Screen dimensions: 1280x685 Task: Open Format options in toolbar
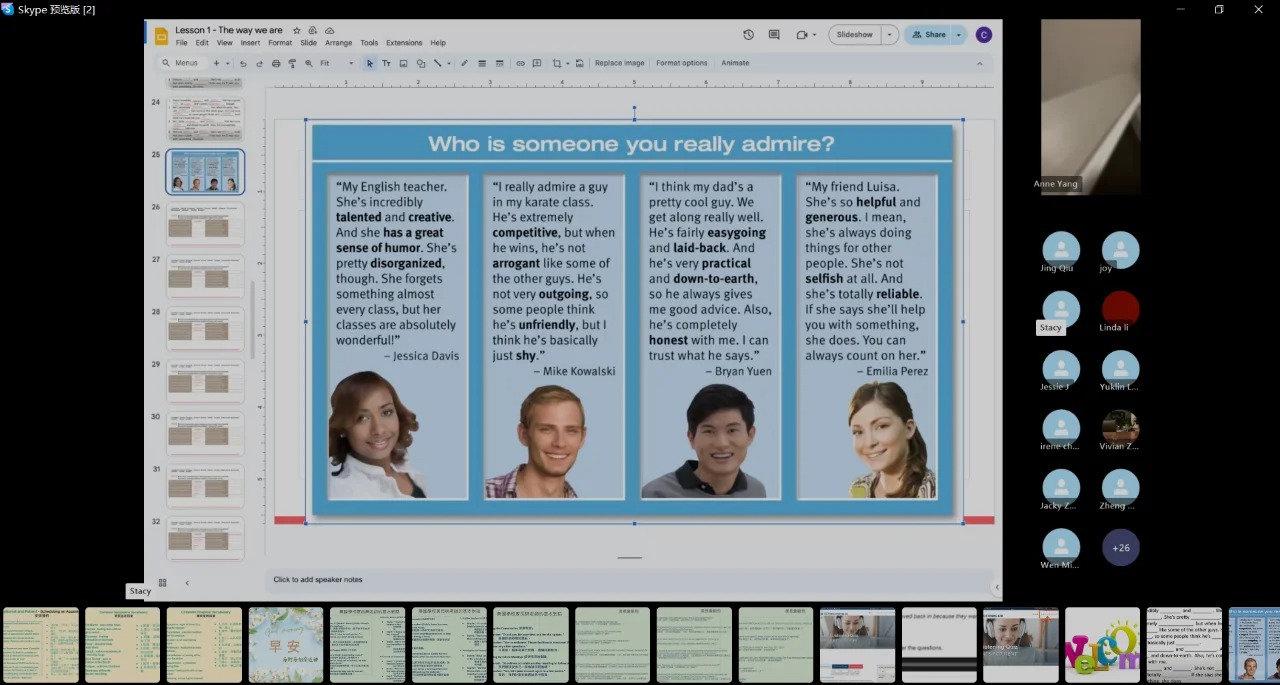[682, 63]
